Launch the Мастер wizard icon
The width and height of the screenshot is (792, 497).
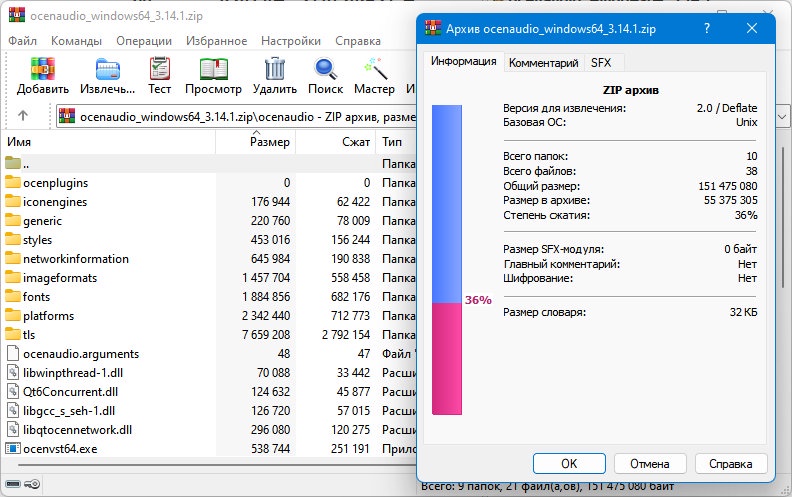[x=375, y=68]
